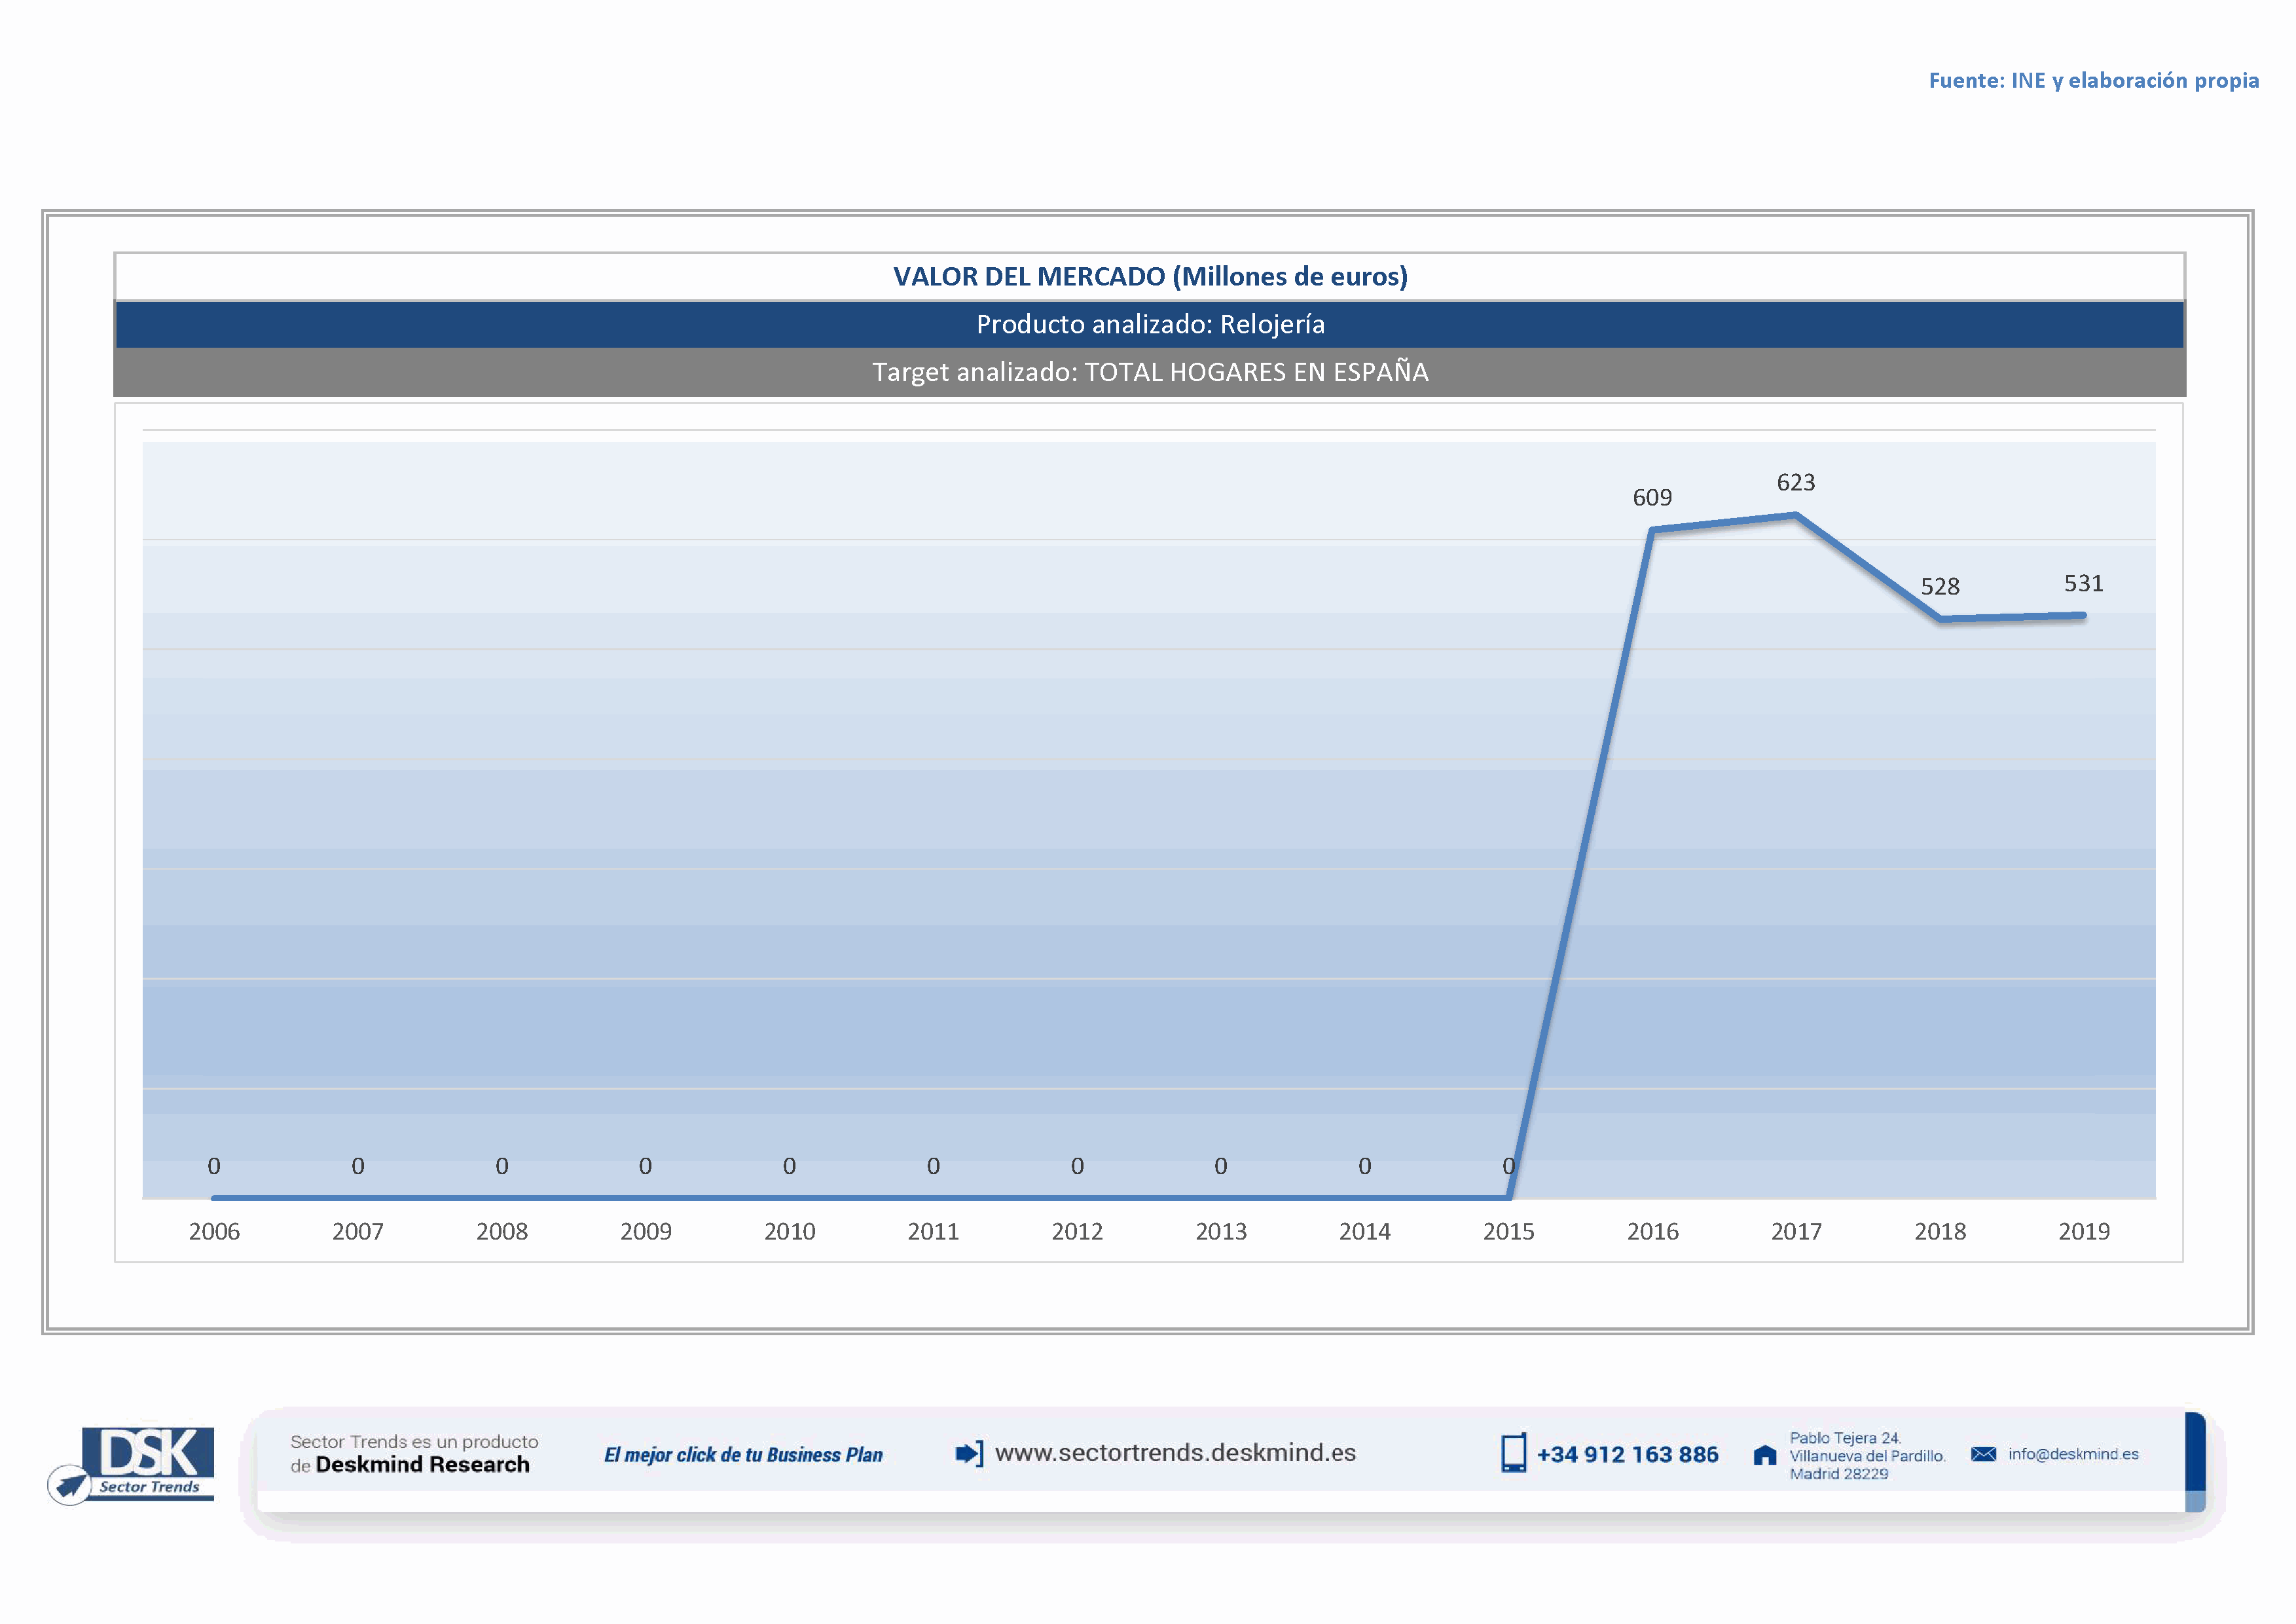Screen dimensions: 2296x1624
Task: Select the 528 data point label
Action: pos(1939,587)
